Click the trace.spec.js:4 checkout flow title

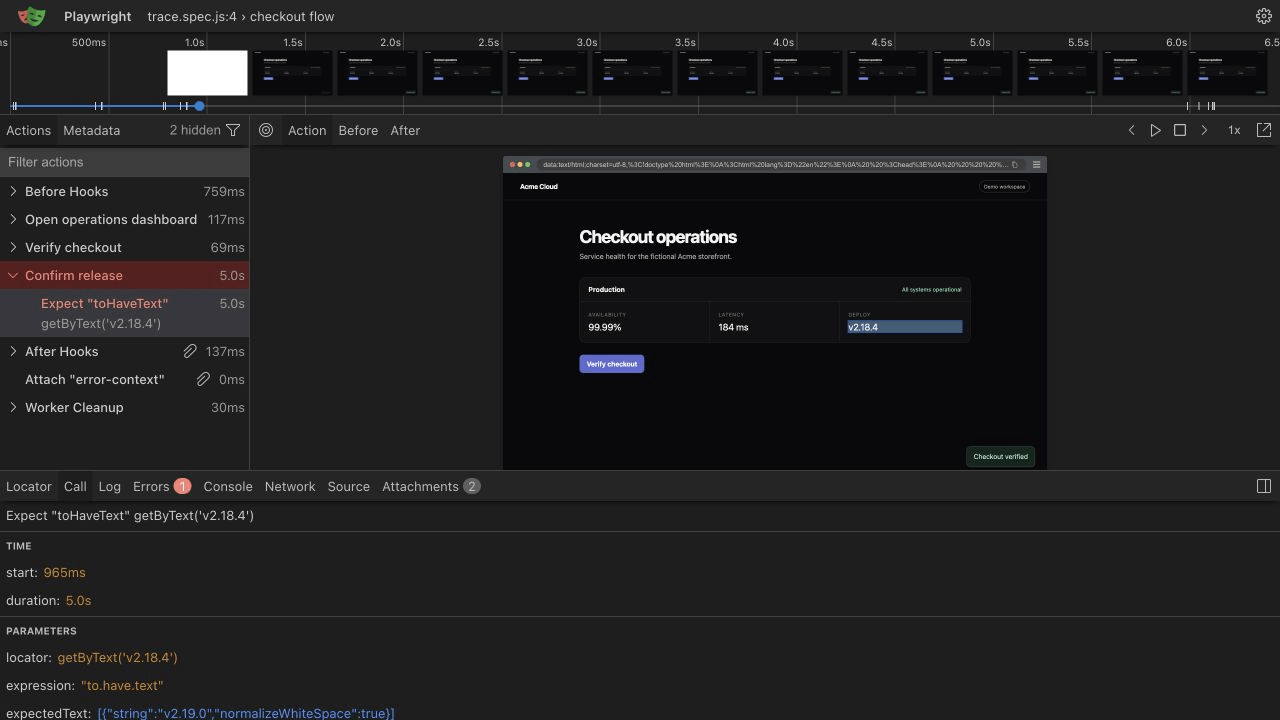(241, 16)
